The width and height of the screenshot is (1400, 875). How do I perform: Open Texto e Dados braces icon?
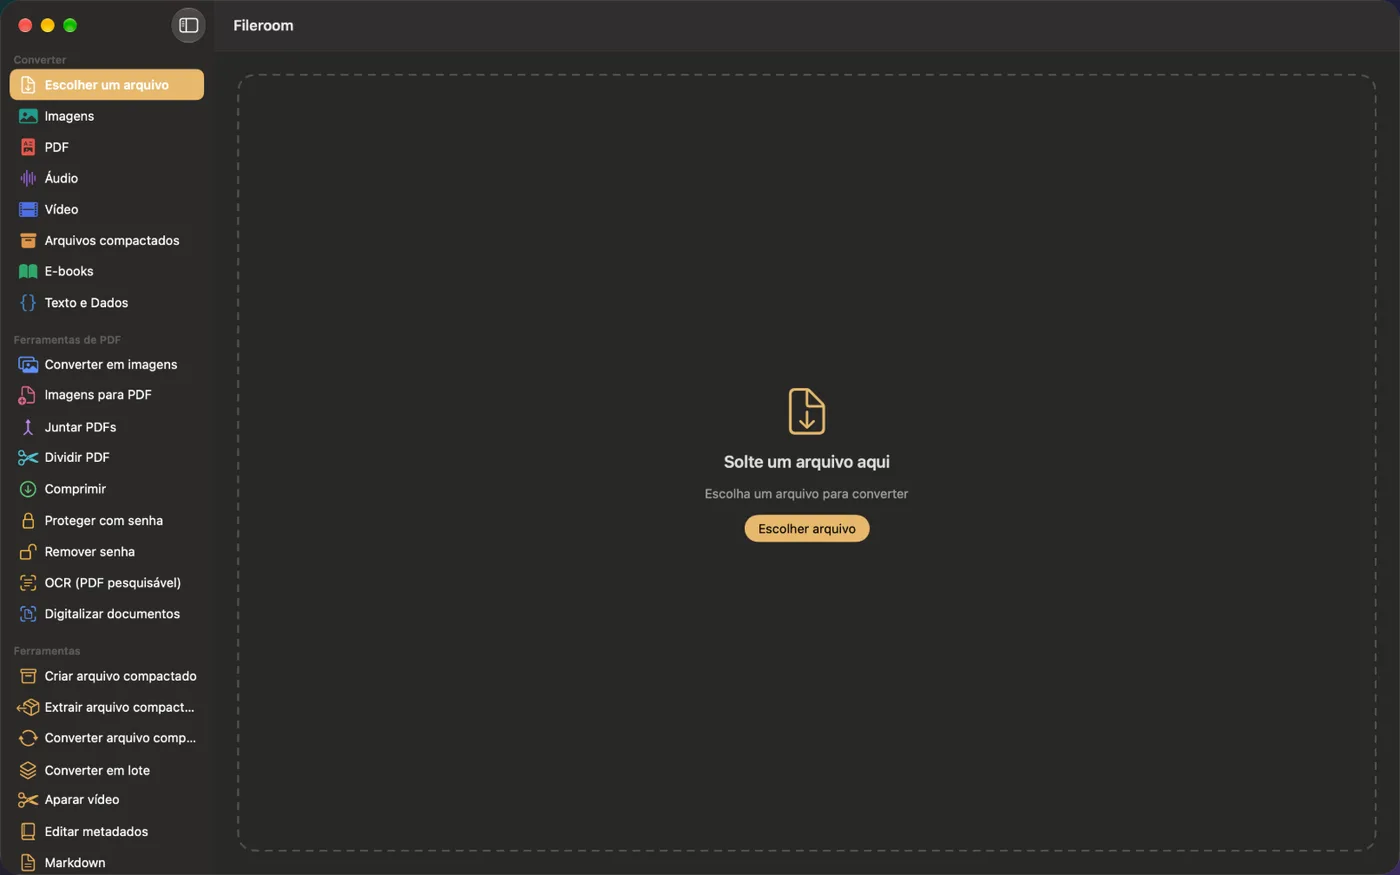tap(28, 302)
